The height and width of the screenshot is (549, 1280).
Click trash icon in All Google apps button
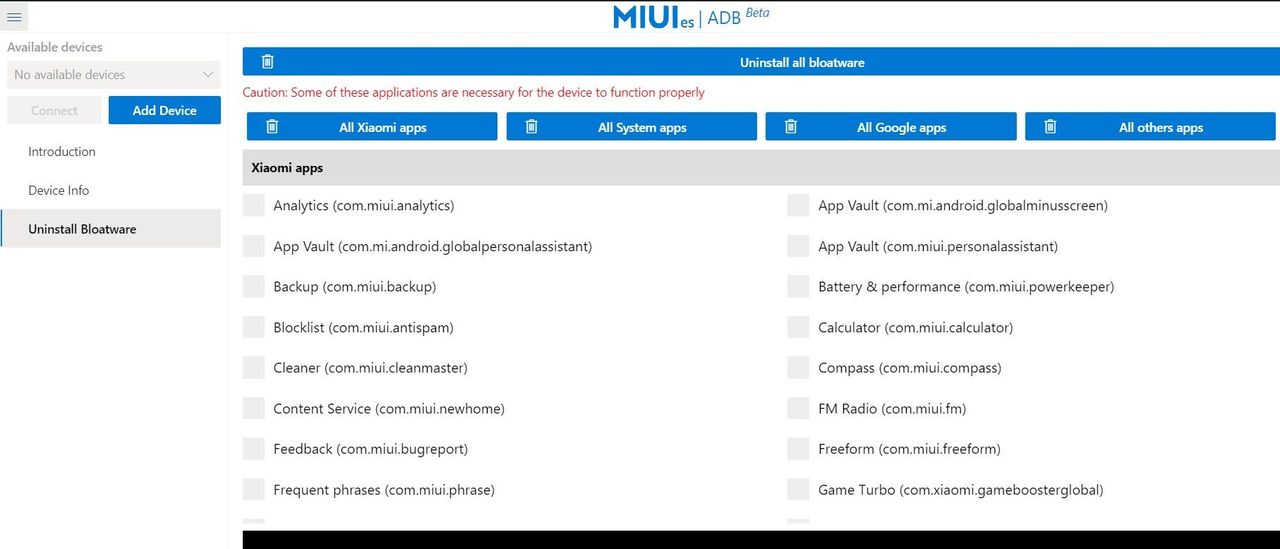(791, 127)
